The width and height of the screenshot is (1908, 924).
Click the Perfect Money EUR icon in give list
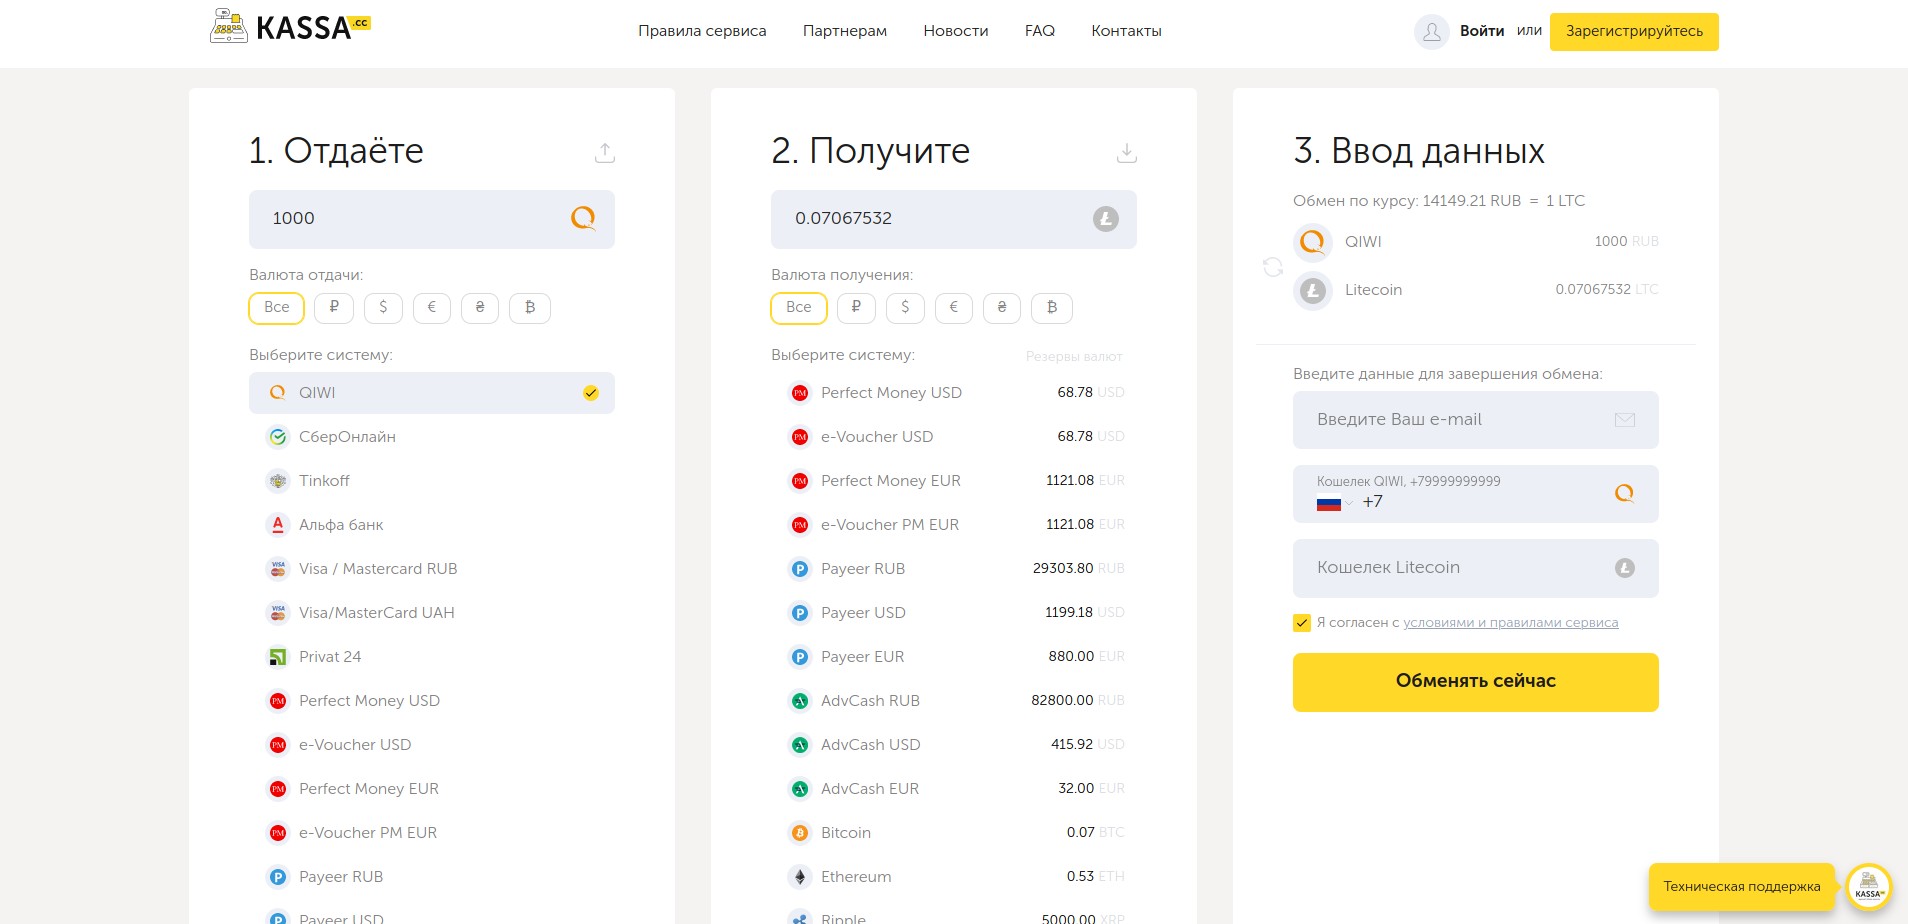pos(278,789)
